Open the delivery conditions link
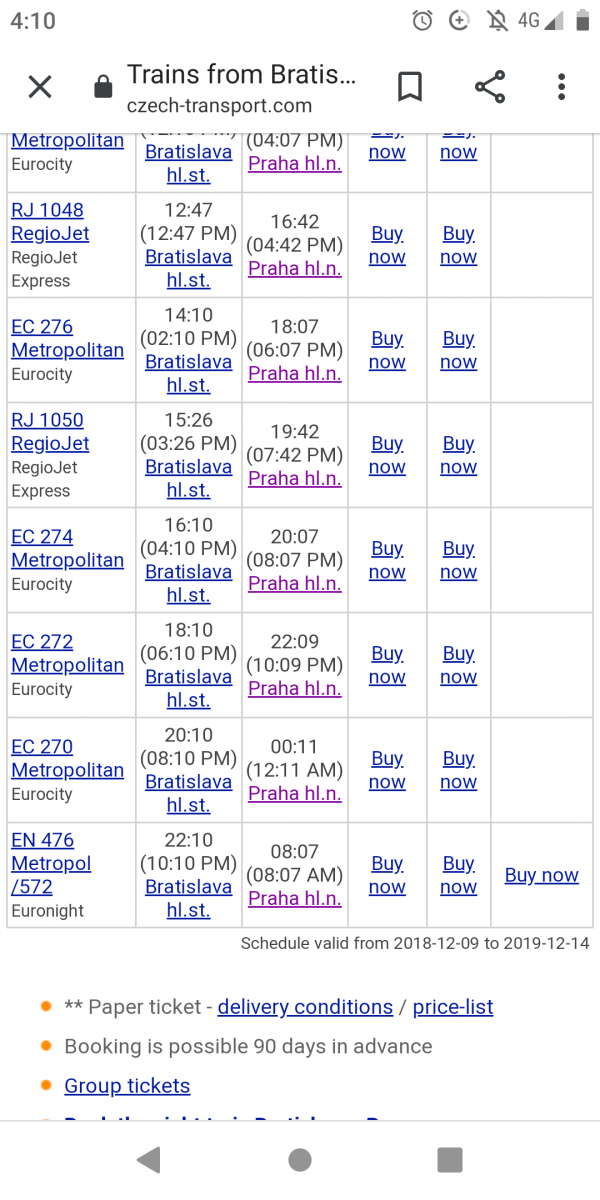600x1200 pixels. tap(305, 1007)
